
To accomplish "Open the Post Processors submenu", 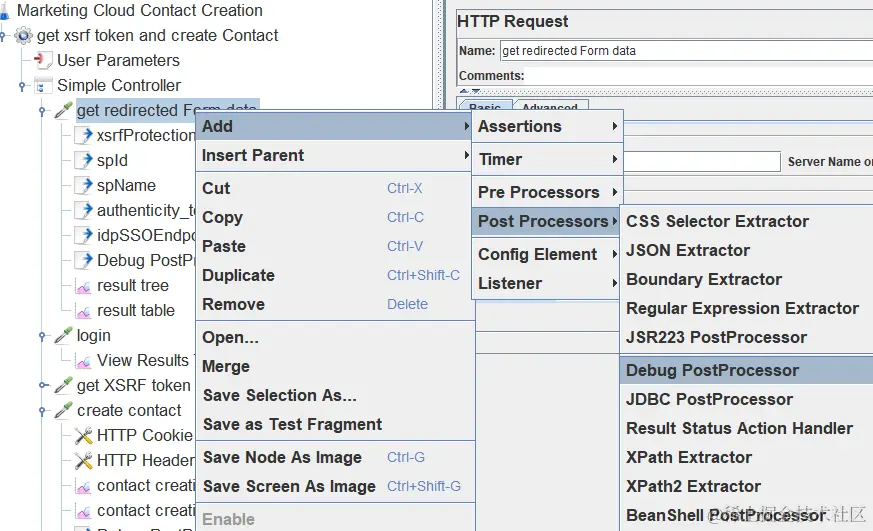I will pyautogui.click(x=547, y=221).
